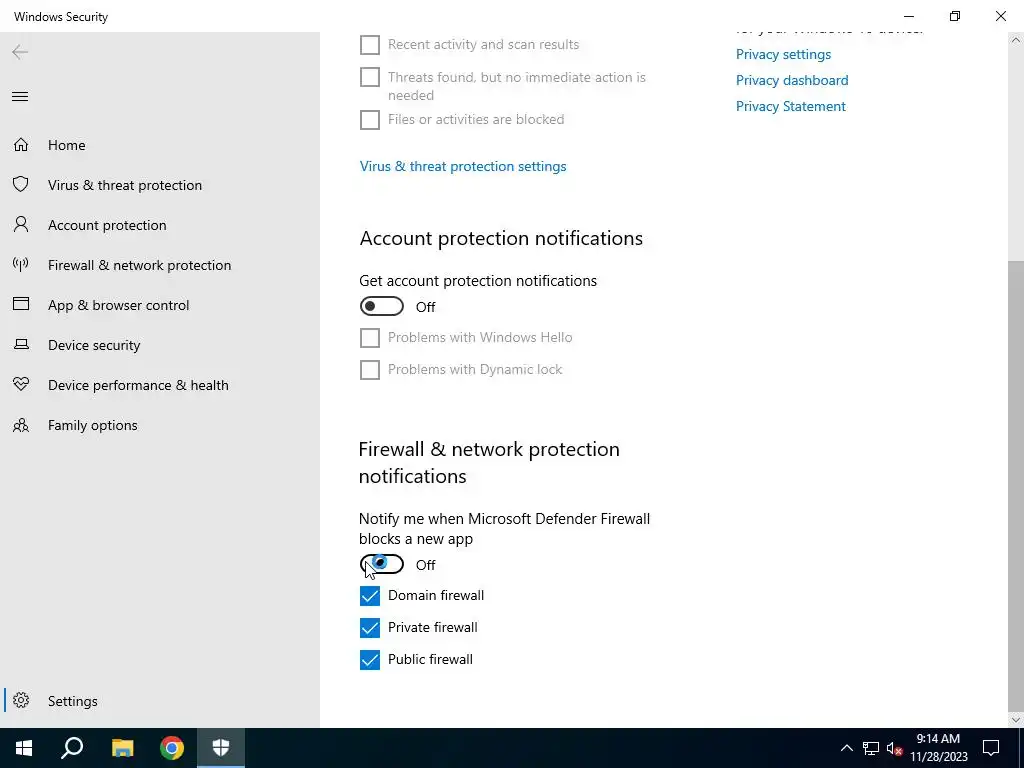Toggle account protection notifications switch

pos(381,306)
